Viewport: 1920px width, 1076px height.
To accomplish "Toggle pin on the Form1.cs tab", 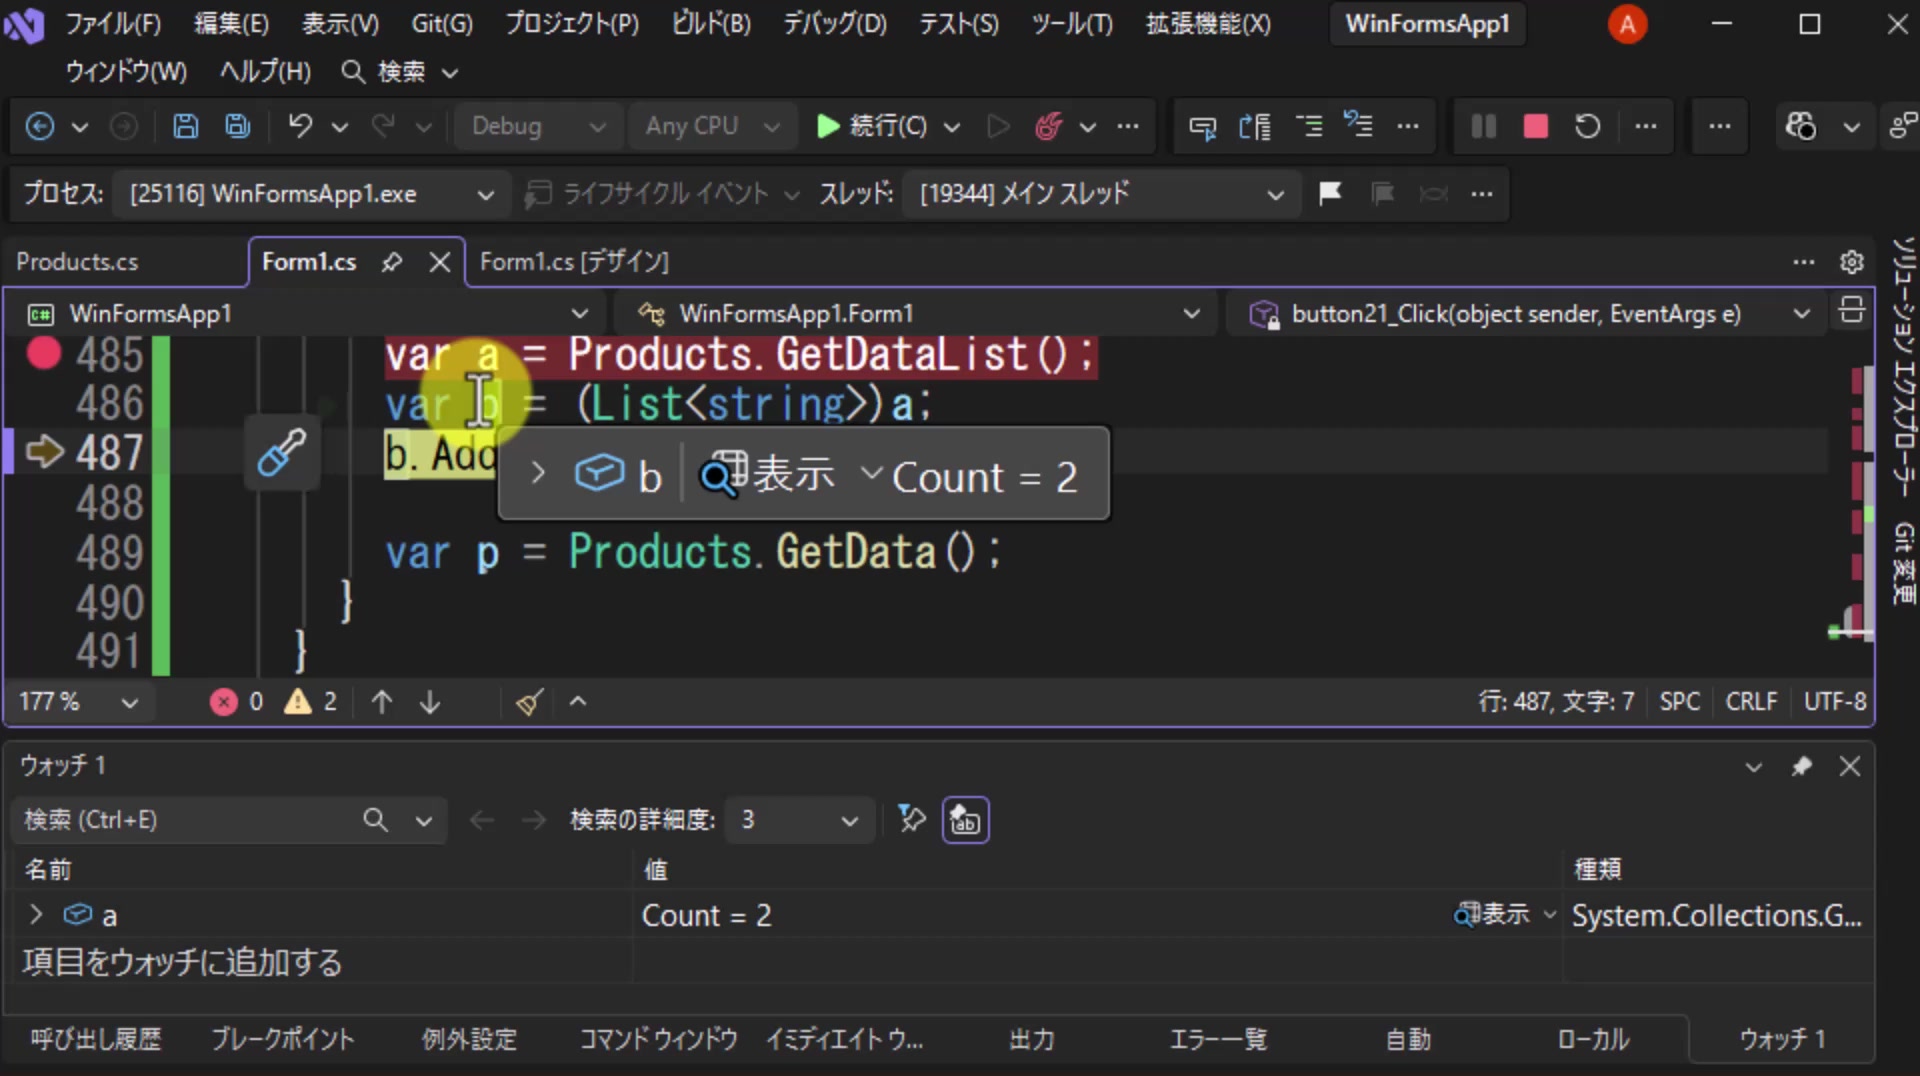I will 392,262.
